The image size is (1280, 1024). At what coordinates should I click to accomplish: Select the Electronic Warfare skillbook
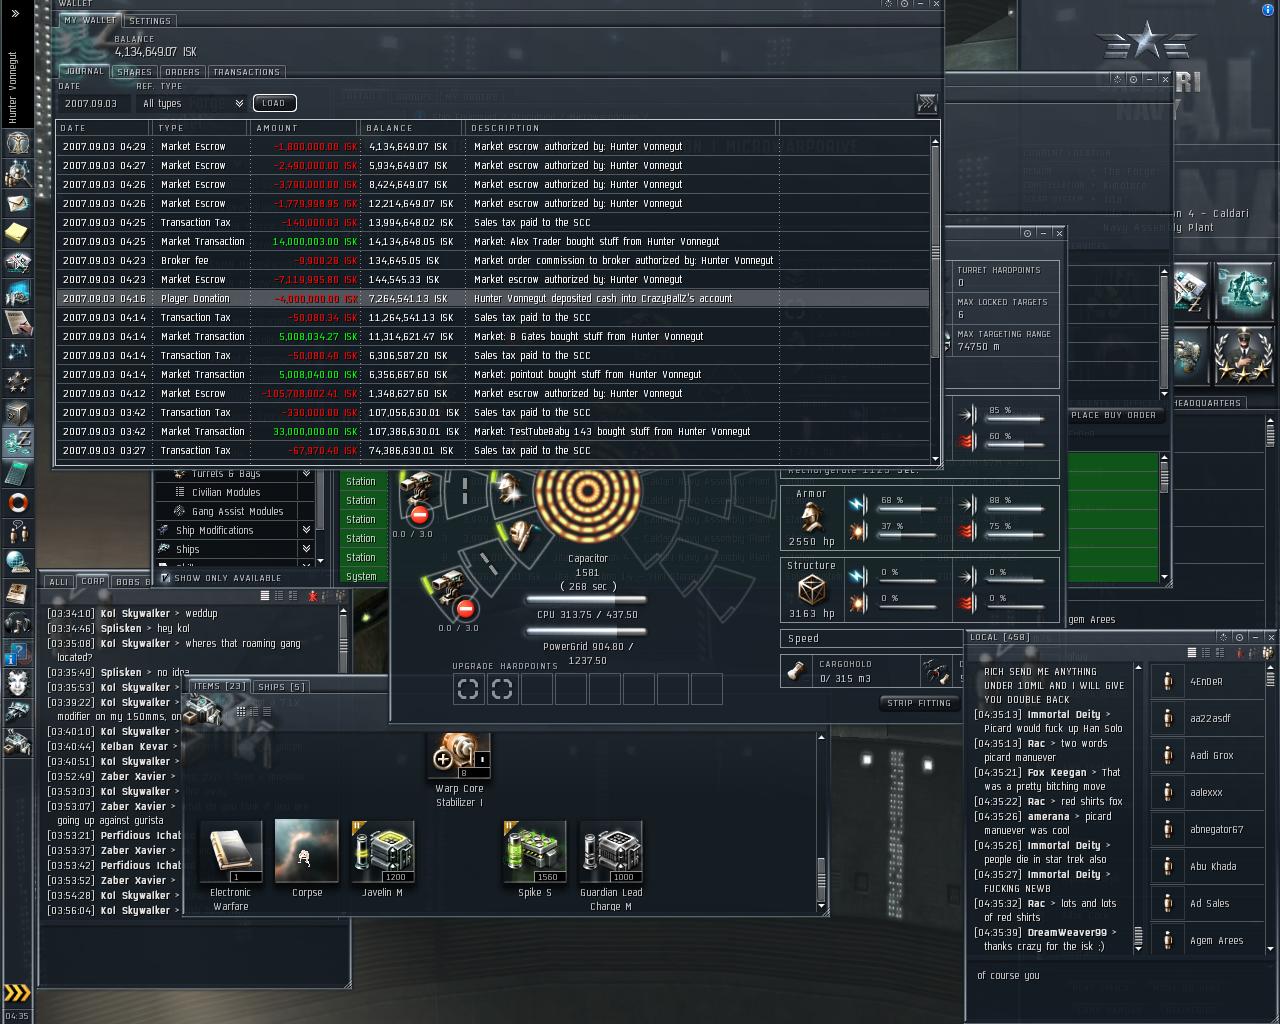[x=230, y=865]
